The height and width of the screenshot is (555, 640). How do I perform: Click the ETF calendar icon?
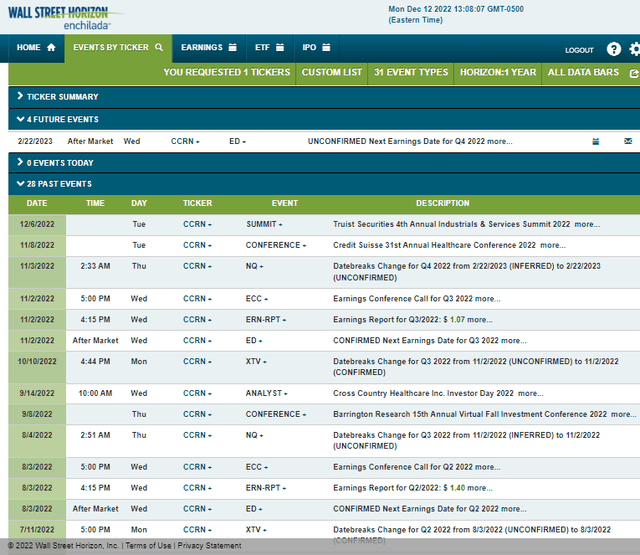(x=280, y=47)
